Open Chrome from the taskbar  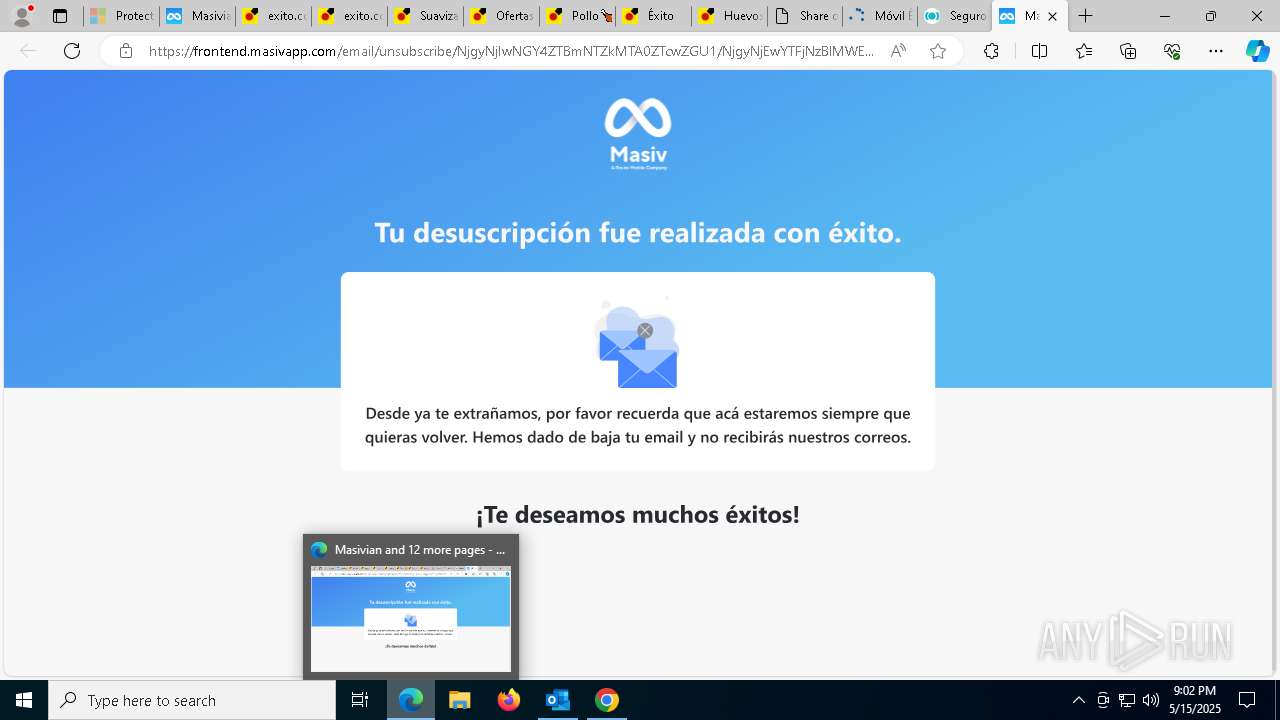(x=606, y=700)
